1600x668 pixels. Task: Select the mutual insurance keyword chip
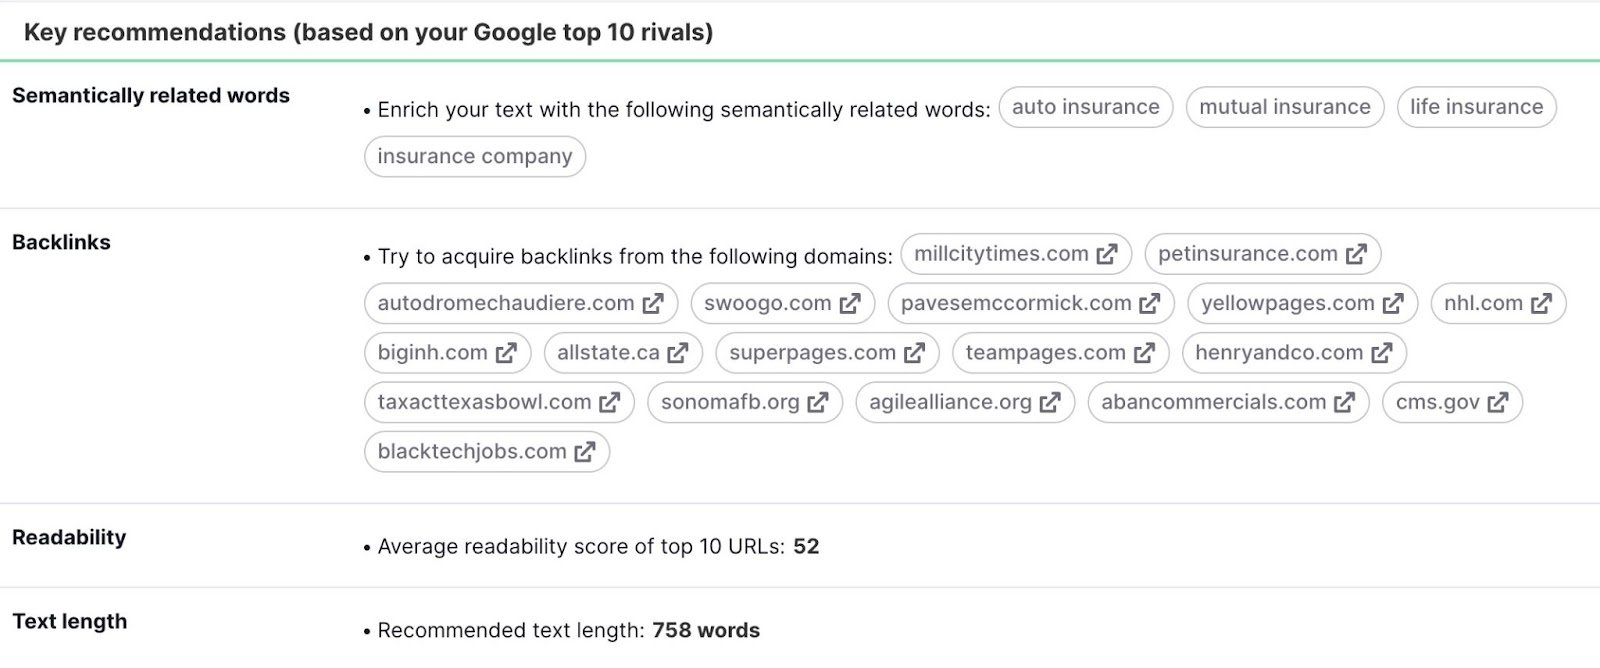[x=1285, y=107]
